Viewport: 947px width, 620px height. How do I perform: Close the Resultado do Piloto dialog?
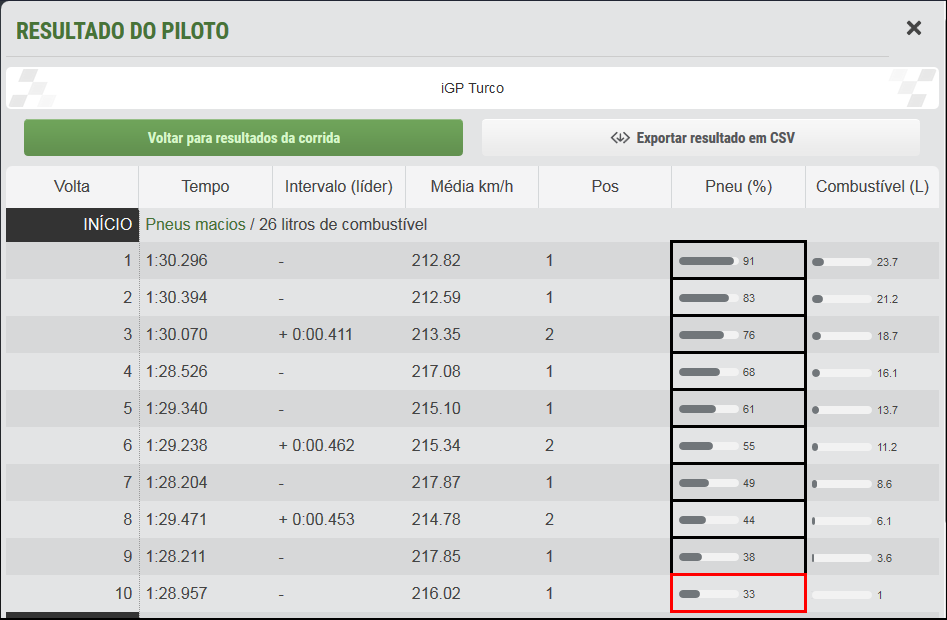(x=914, y=28)
